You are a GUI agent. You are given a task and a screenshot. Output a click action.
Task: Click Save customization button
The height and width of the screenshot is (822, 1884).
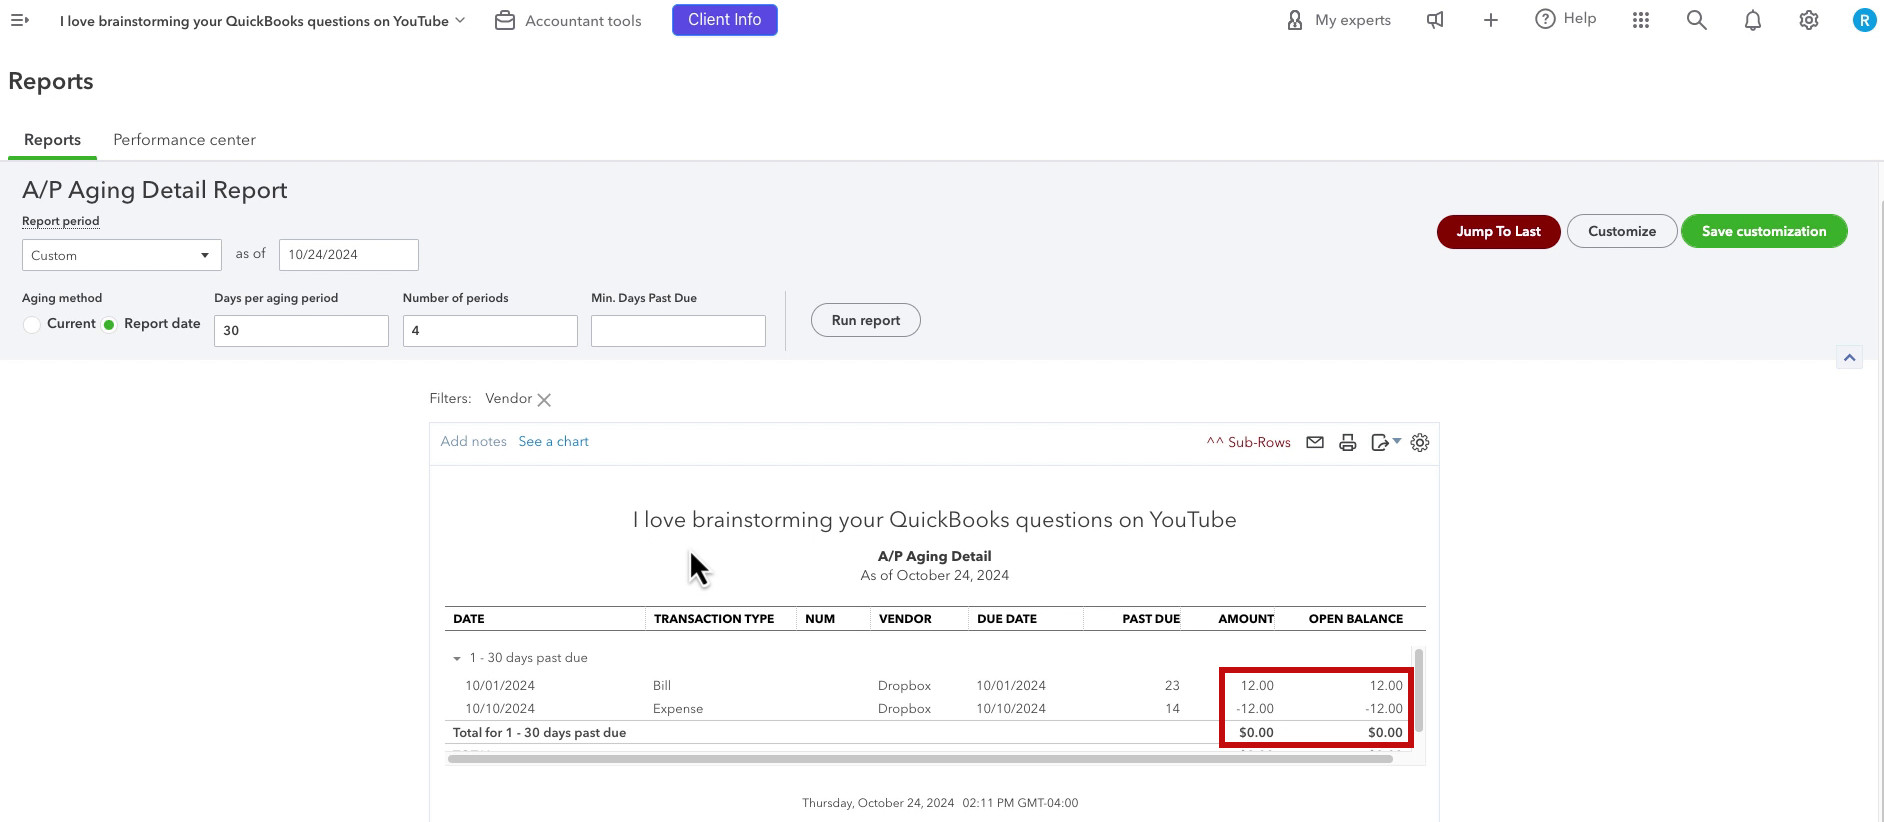[1764, 231]
